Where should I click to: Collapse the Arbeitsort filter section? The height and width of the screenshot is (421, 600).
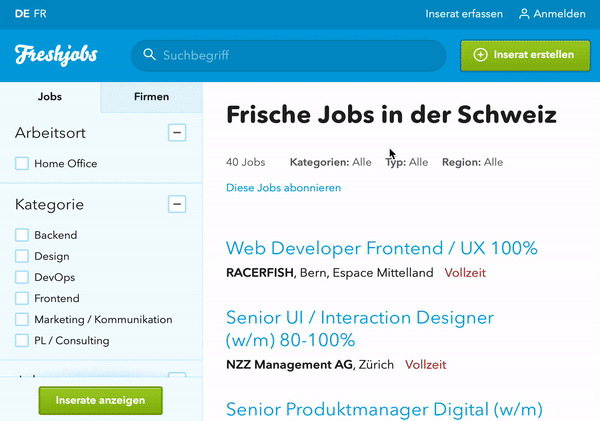tap(177, 132)
